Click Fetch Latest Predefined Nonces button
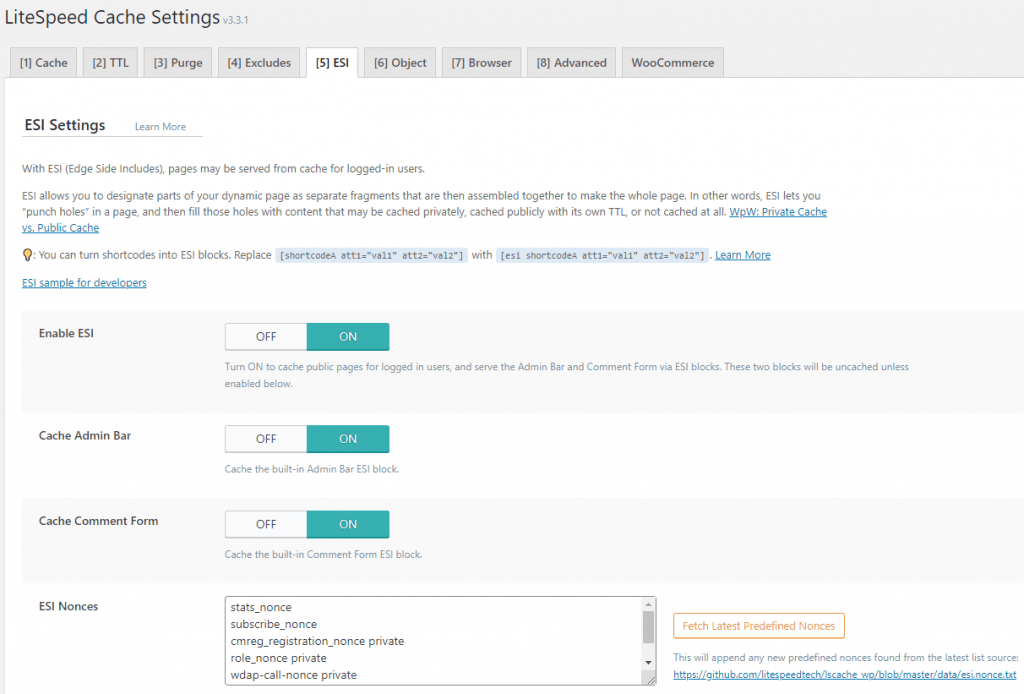Screen dimensions: 1024x694 tap(758, 626)
